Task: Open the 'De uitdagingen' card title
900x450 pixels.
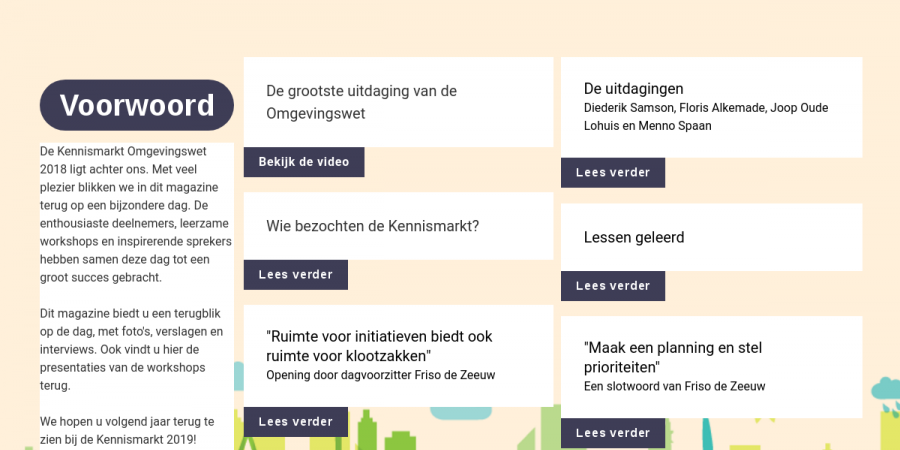Action: click(x=634, y=89)
